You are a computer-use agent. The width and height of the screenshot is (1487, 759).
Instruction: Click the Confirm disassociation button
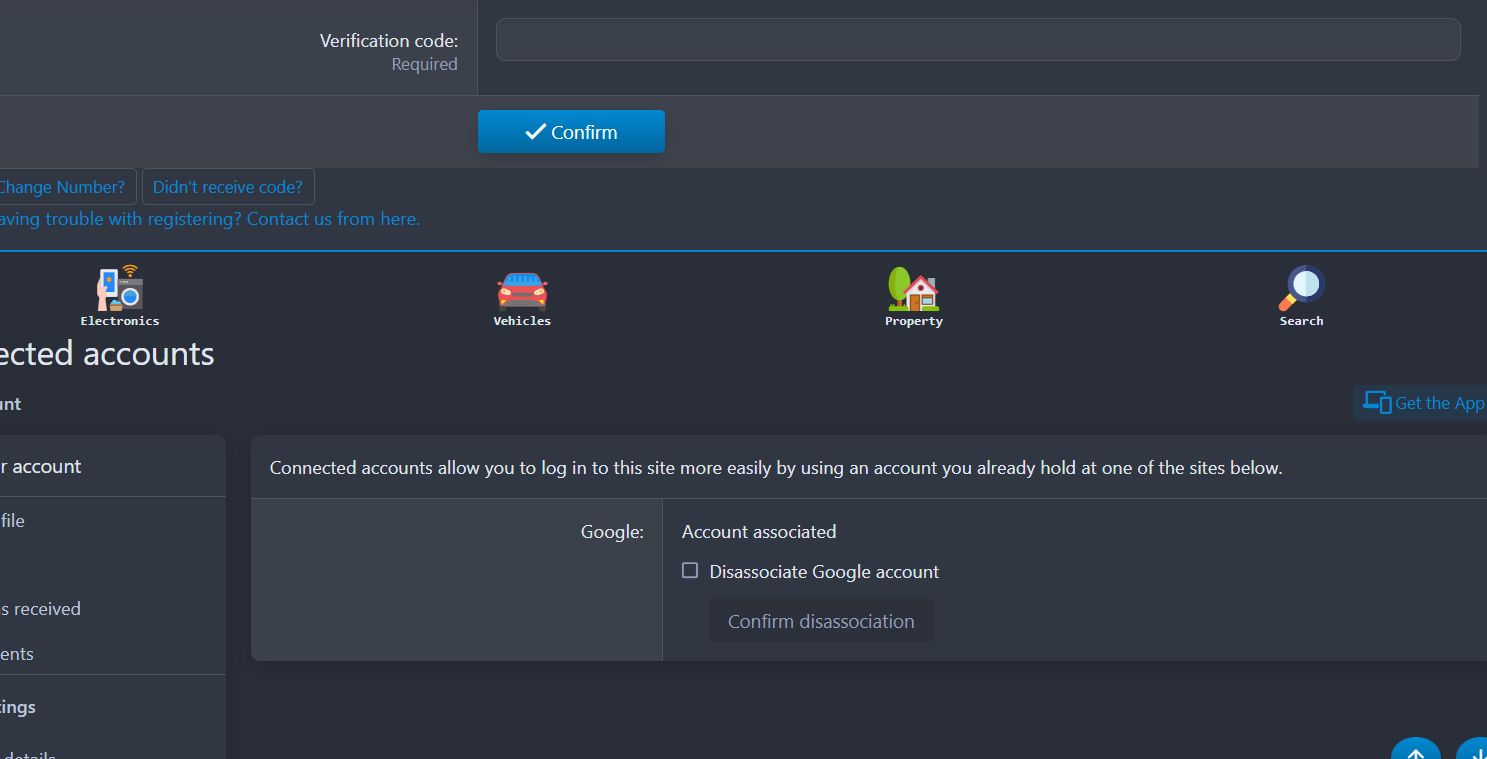click(x=821, y=621)
